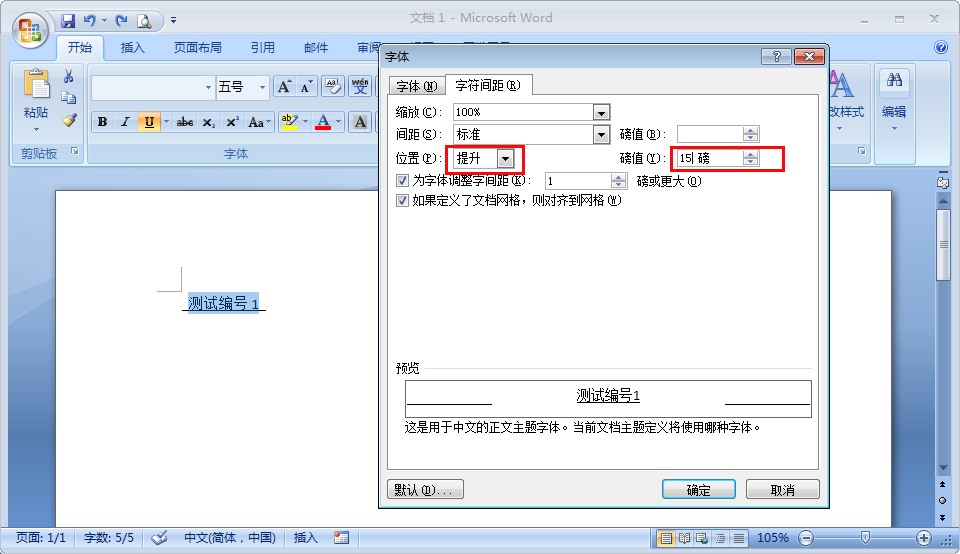Click the Office button logo
960x554 pixels.
tap(30, 28)
